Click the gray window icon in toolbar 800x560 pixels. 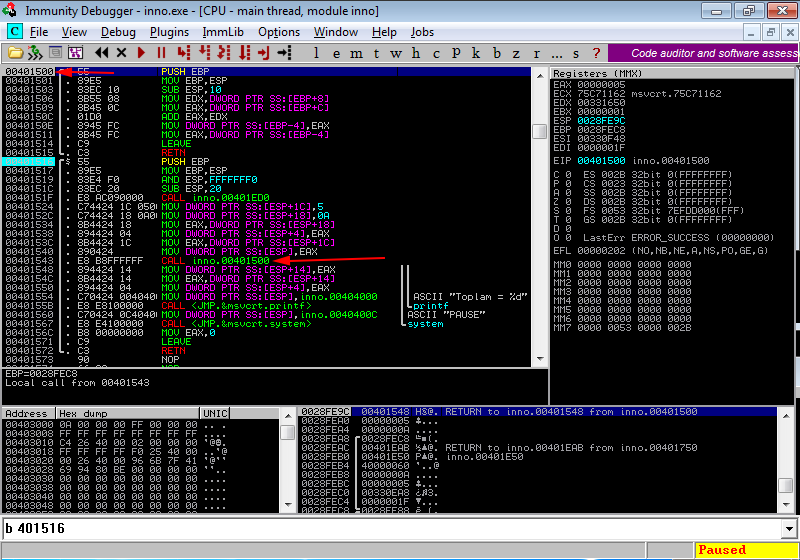tap(55, 53)
